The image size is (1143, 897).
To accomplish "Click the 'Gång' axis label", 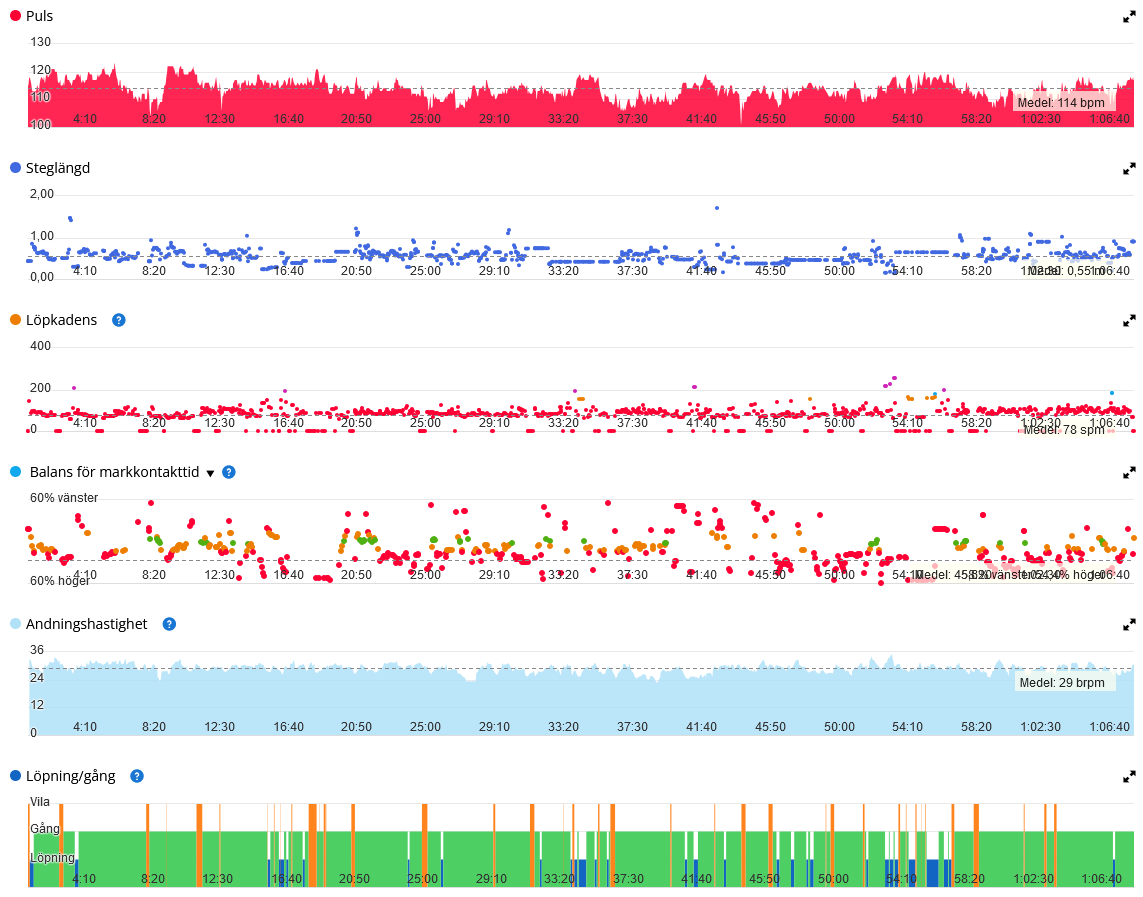I will [x=45, y=829].
